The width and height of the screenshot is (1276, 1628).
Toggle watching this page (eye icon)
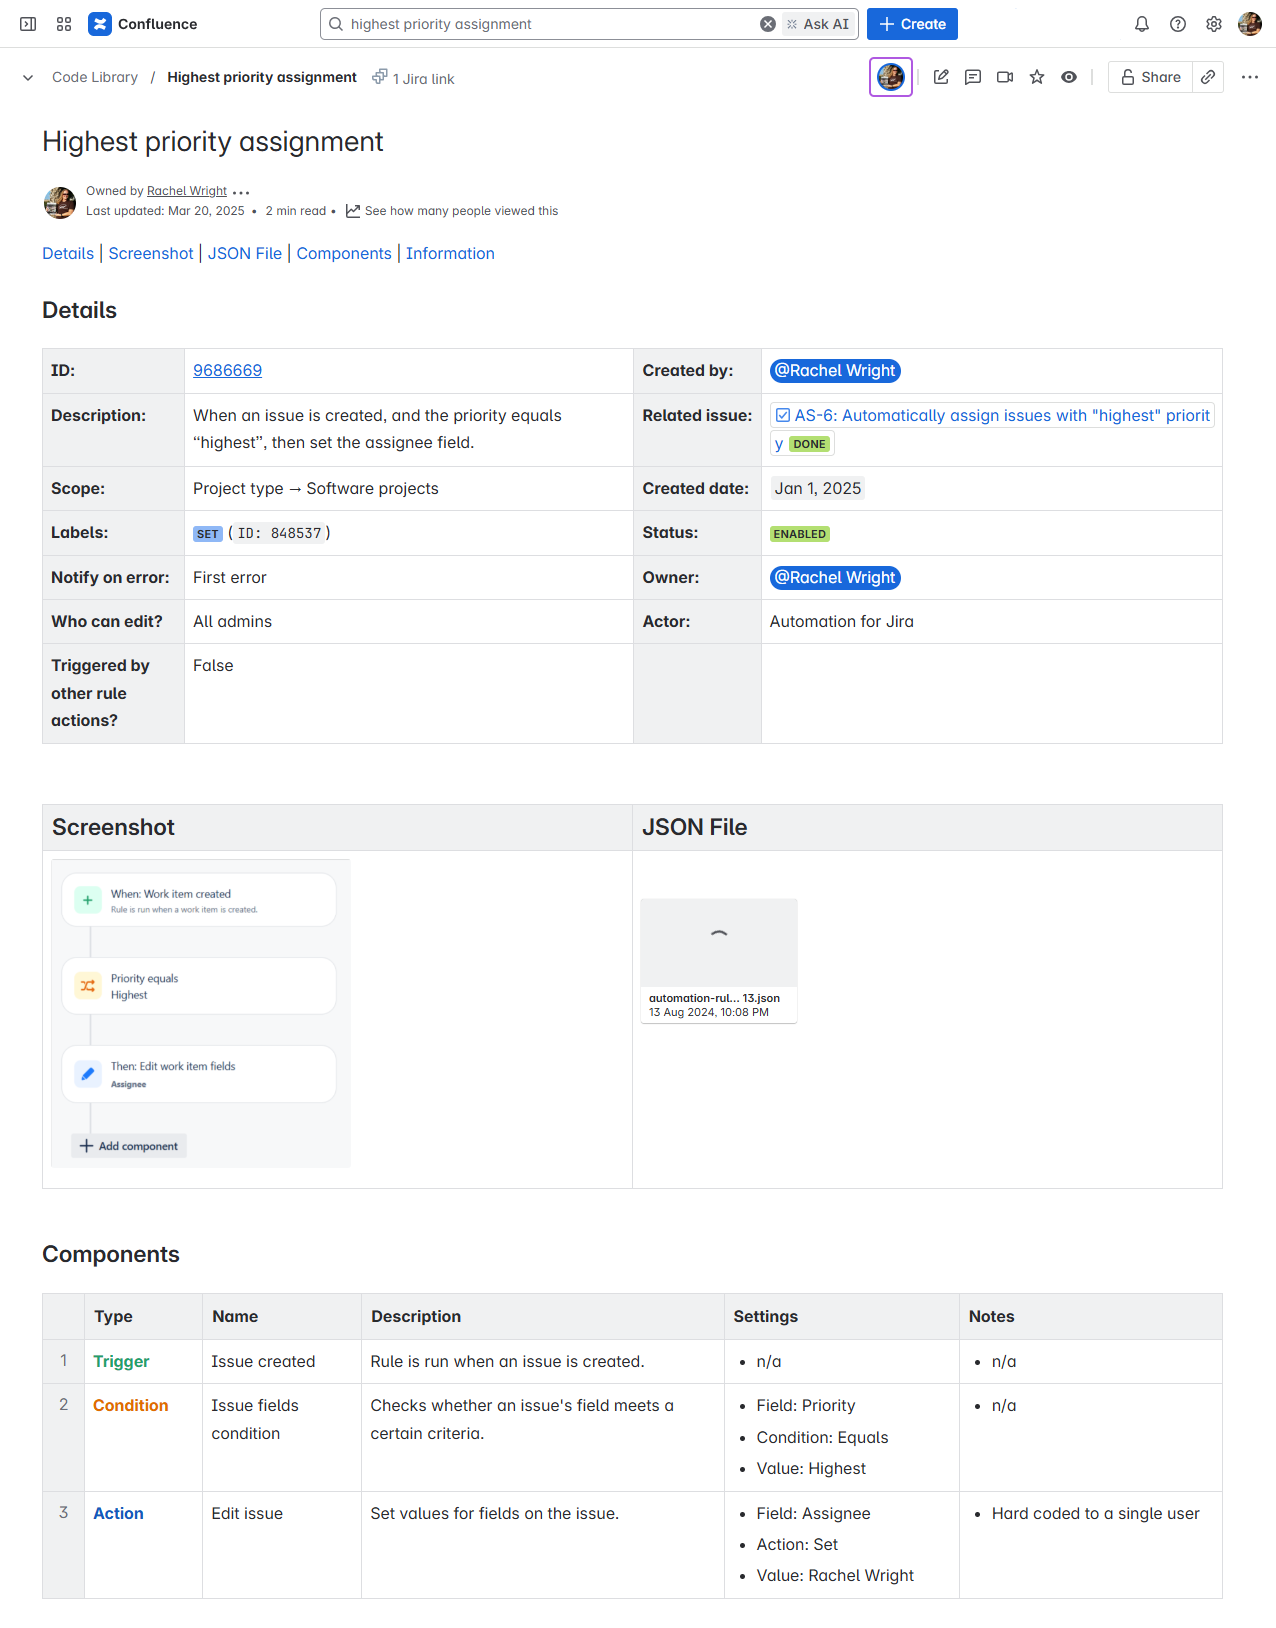click(x=1069, y=77)
